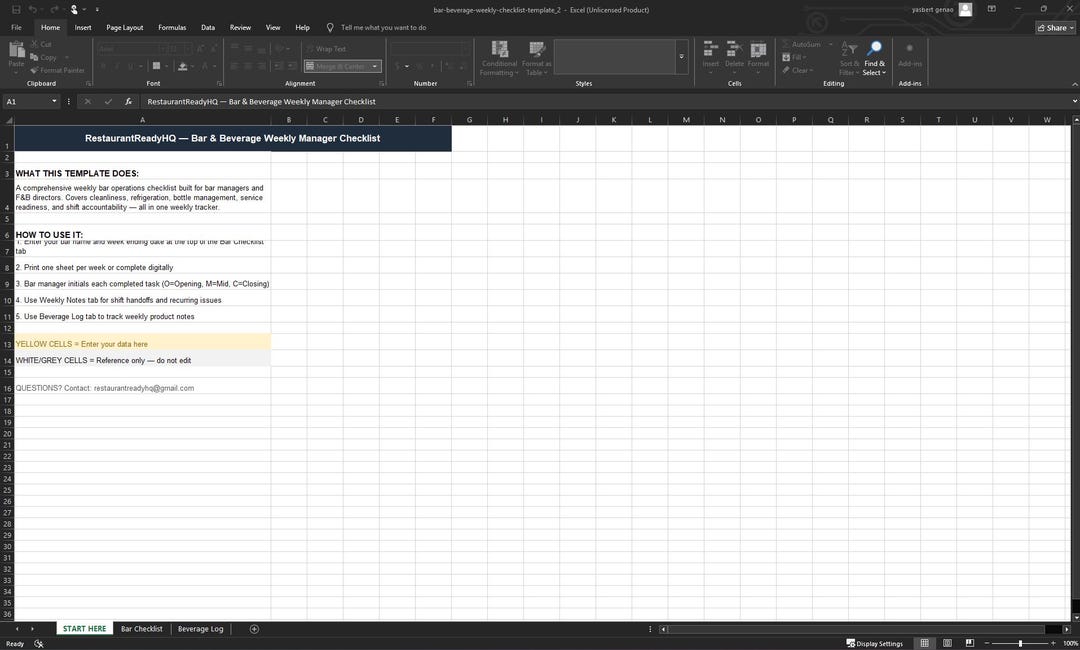Image resolution: width=1080 pixels, height=650 pixels.
Task: Click the user account avatar
Action: pyautogui.click(x=966, y=9)
